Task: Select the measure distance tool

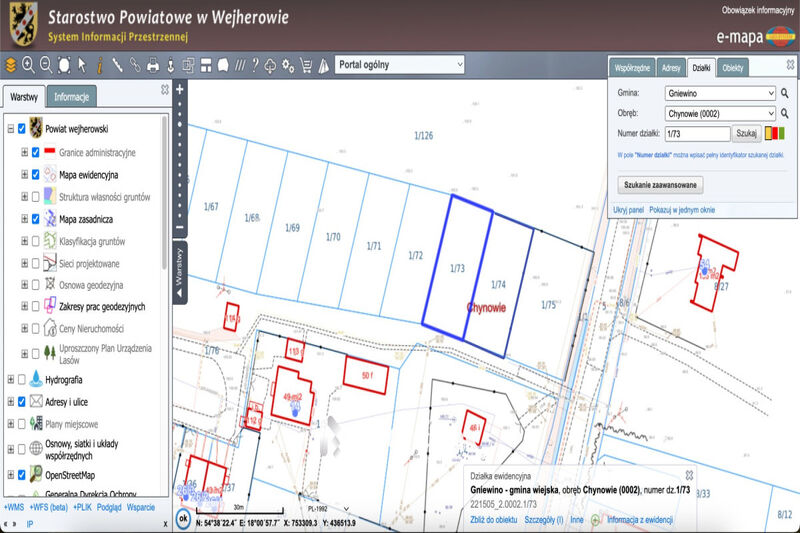Action: point(117,65)
